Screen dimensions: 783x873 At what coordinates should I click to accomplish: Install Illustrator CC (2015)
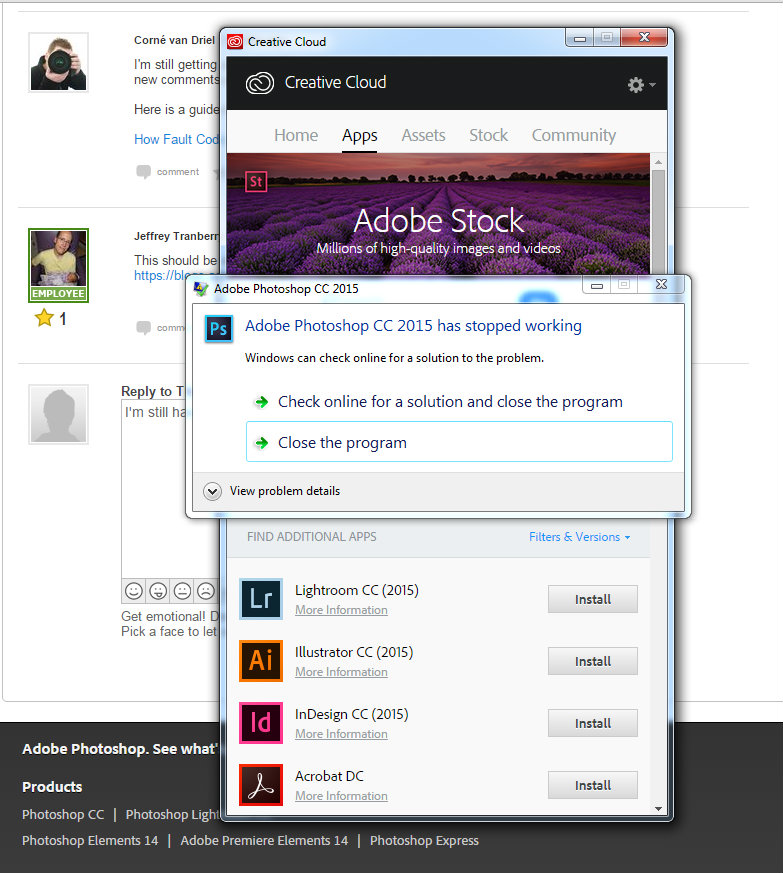pyautogui.click(x=593, y=661)
